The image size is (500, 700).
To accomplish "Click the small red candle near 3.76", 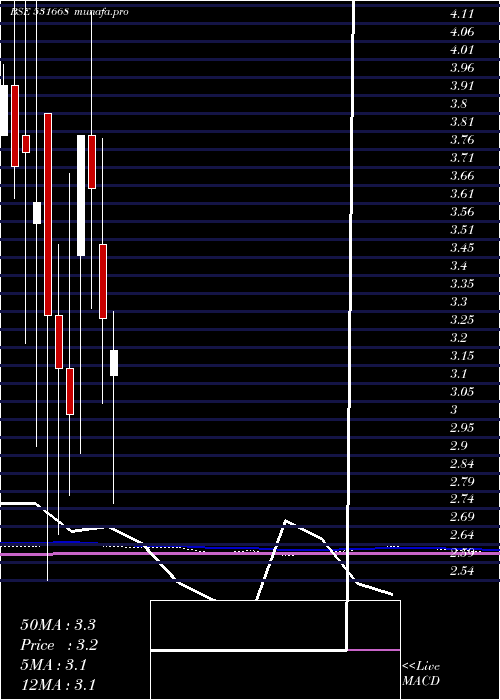I will point(26,144).
